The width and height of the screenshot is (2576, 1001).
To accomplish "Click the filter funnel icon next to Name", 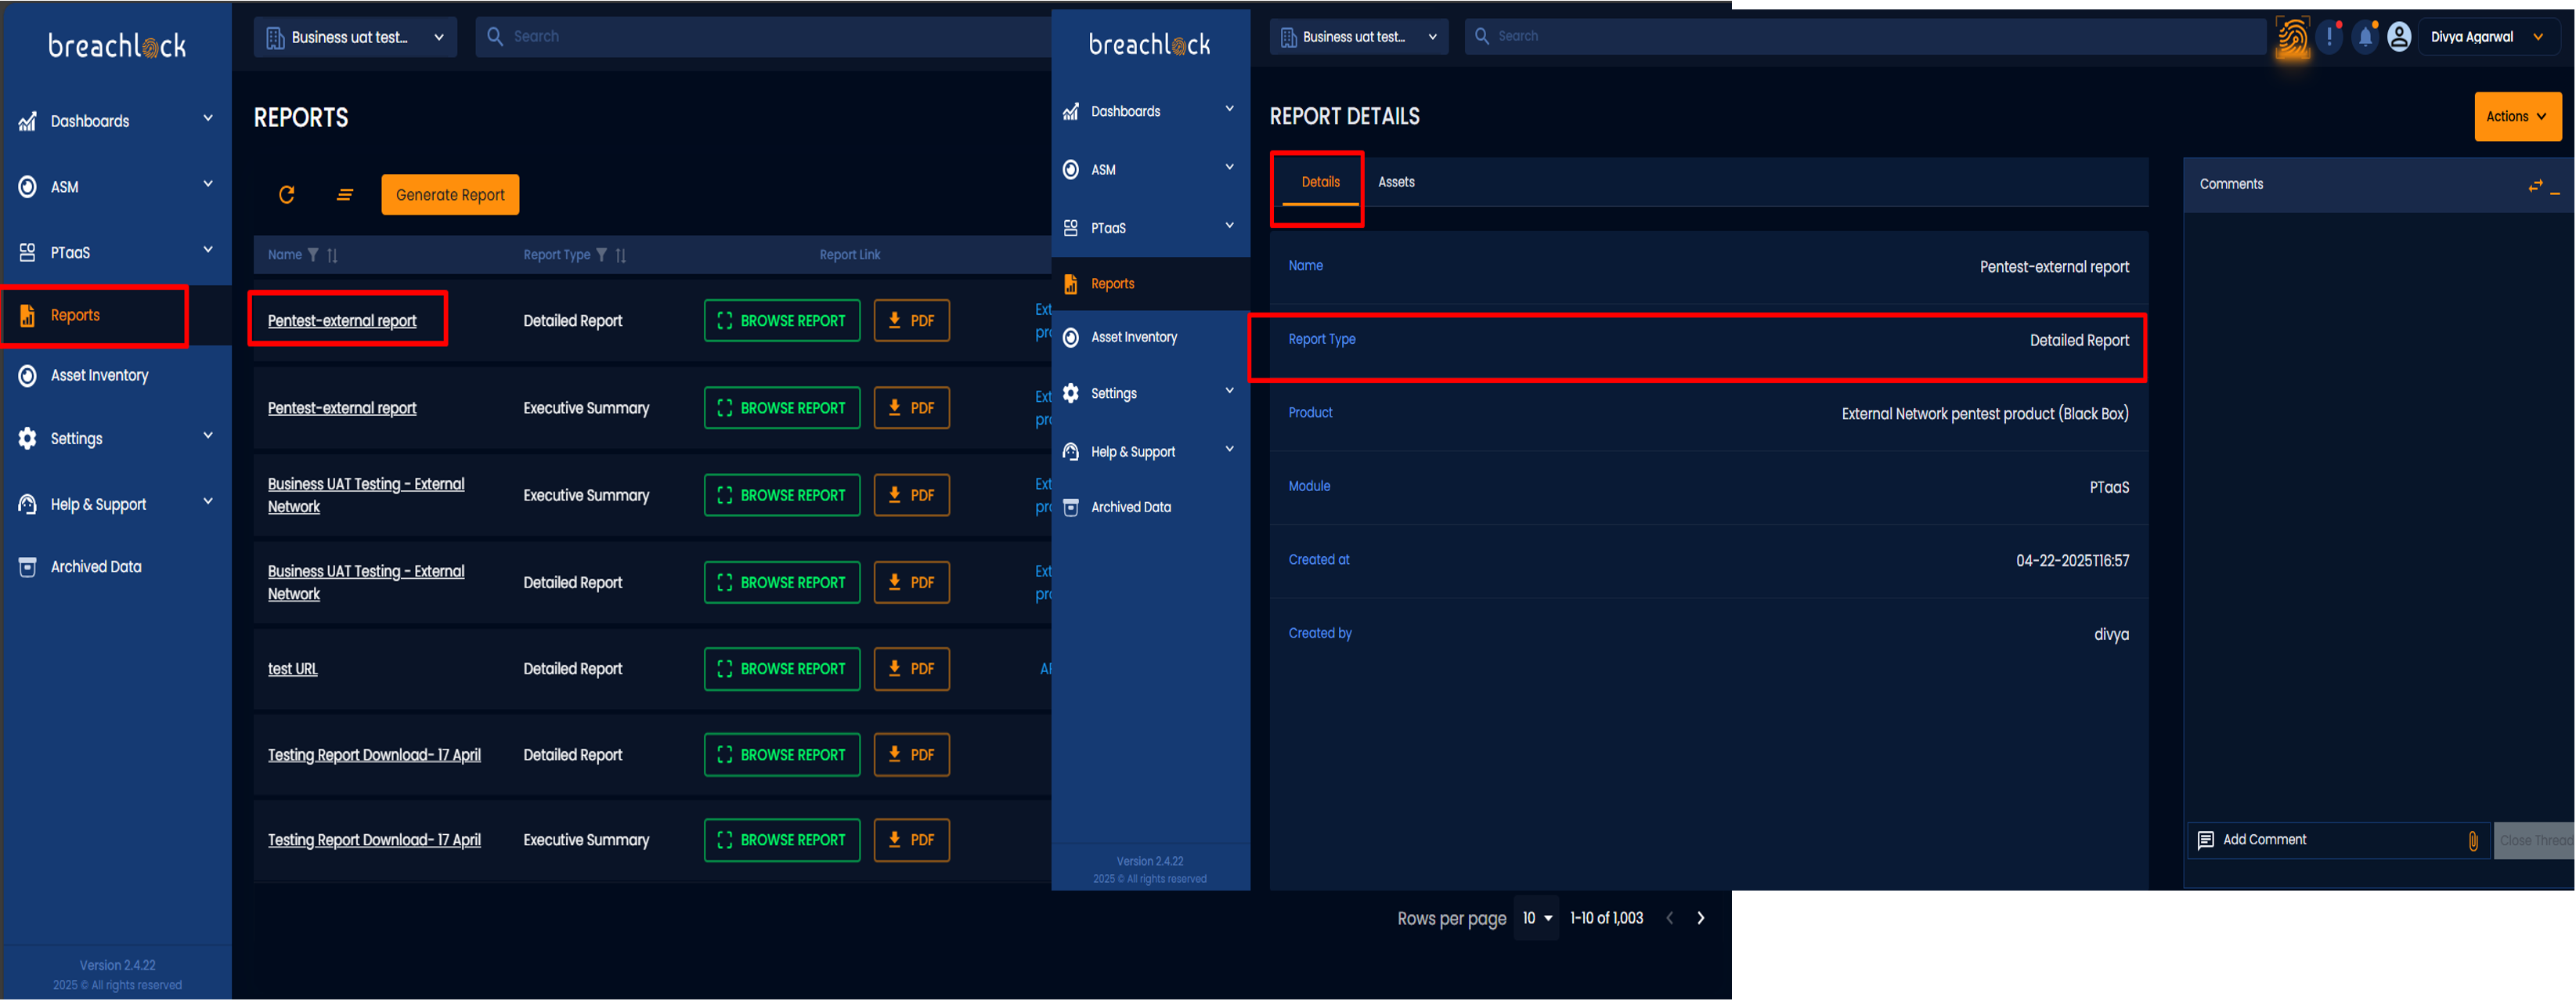I will click(x=313, y=255).
